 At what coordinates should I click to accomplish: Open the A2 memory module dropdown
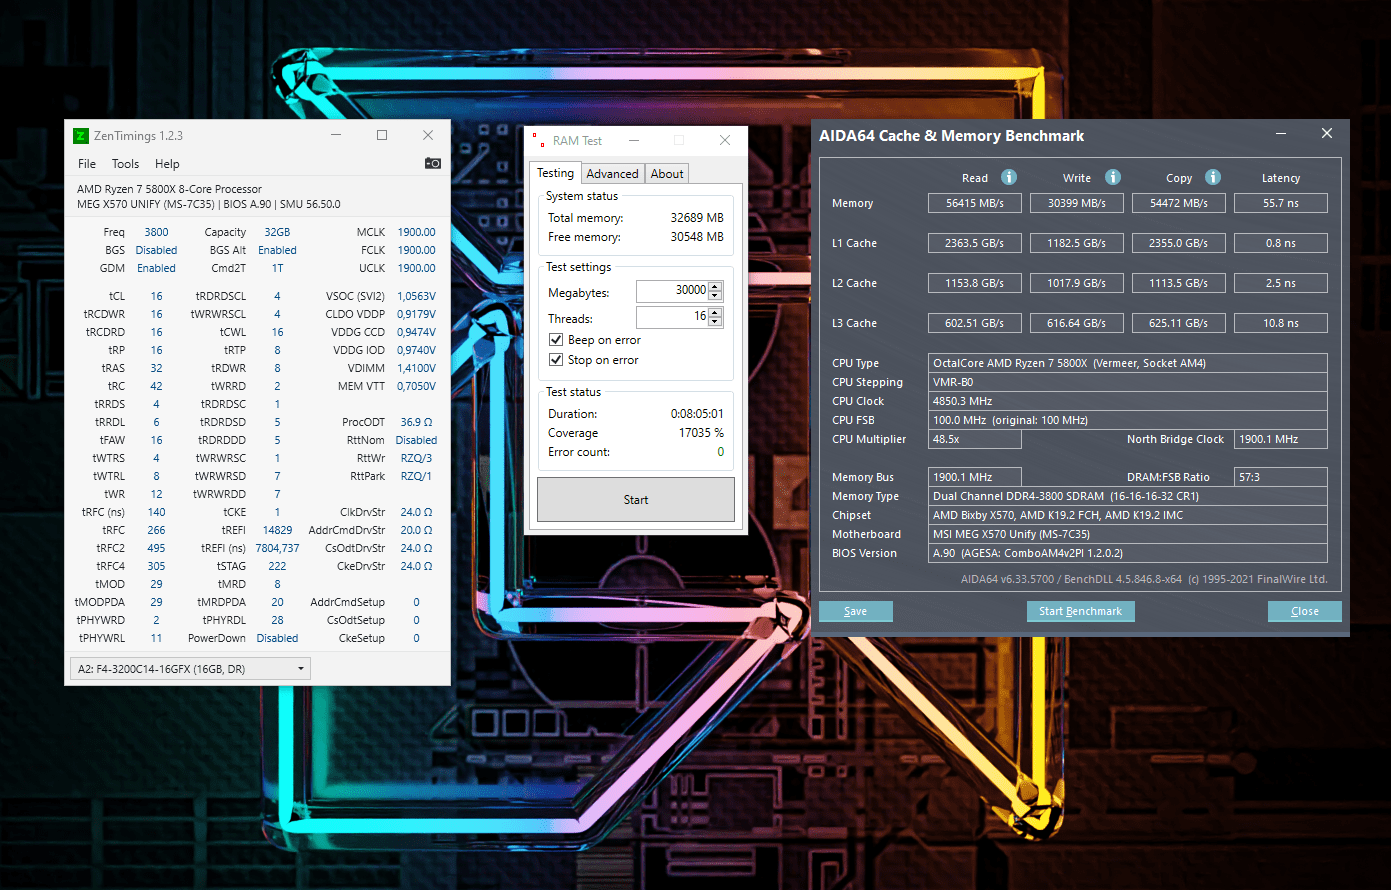190,669
